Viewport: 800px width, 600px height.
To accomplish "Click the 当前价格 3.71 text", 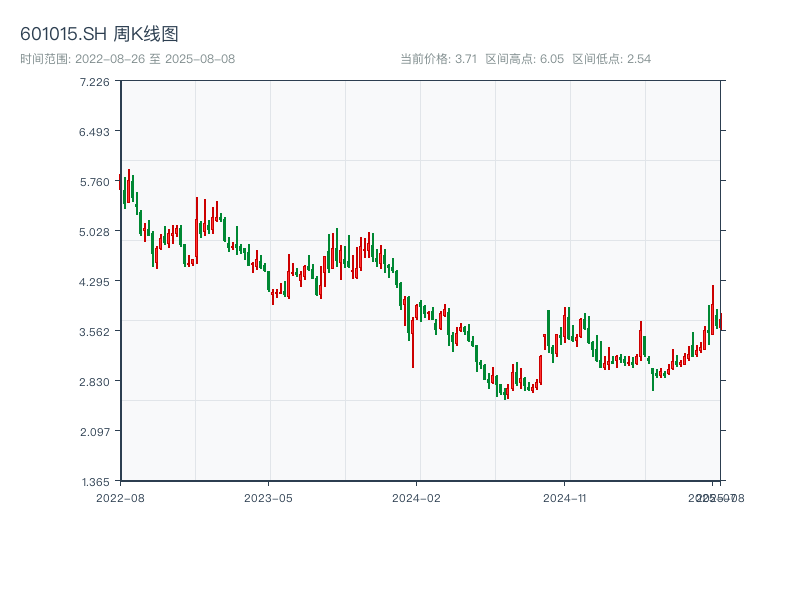I will (438, 59).
